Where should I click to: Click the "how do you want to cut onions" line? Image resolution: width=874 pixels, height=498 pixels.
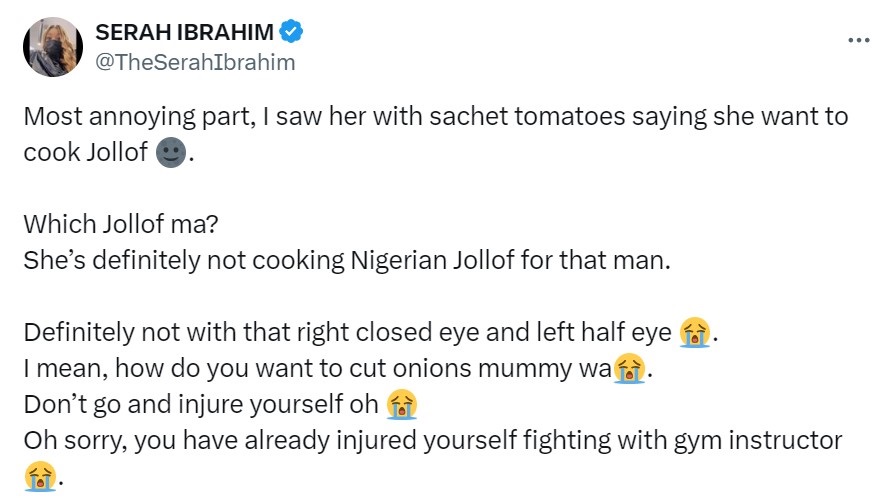[316, 369]
